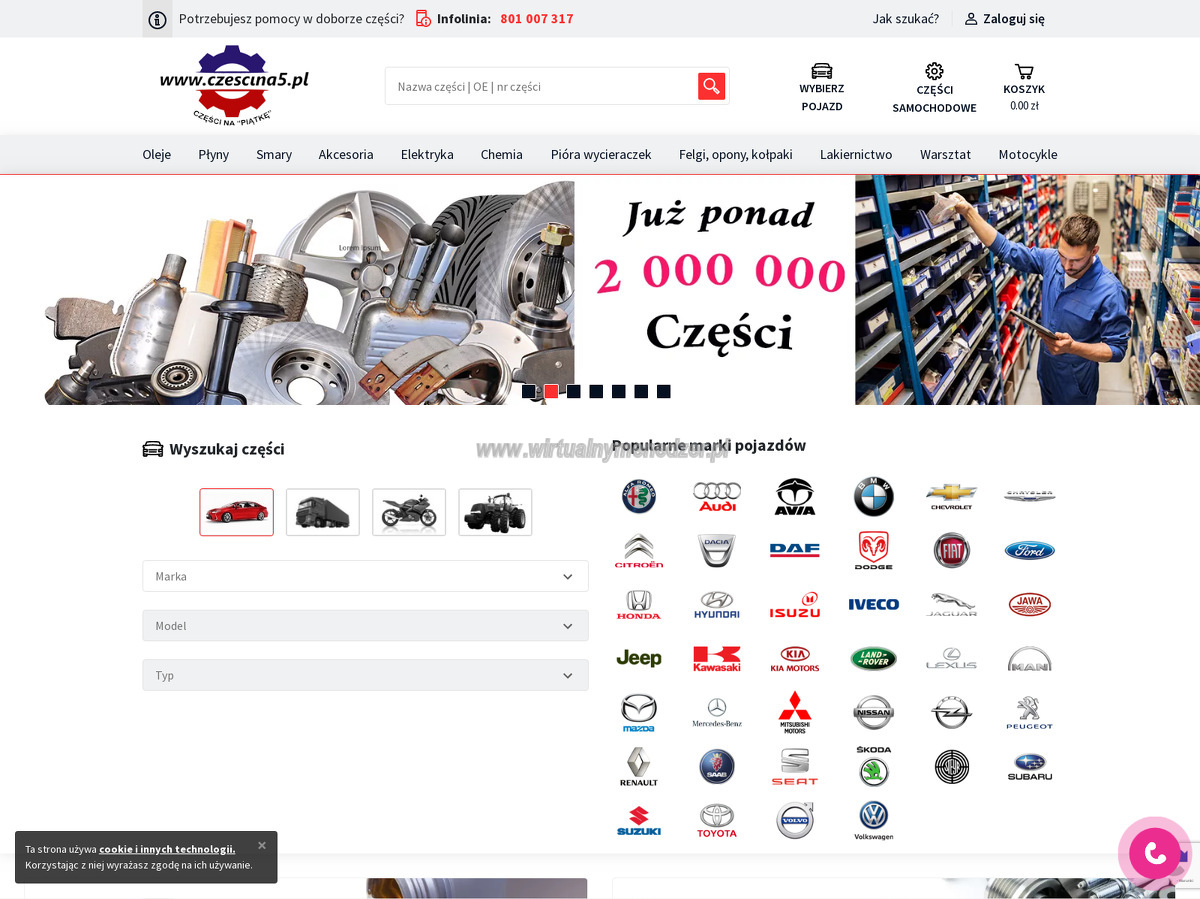Viewport: 1200px width, 899px height.
Task: Select the truck vehicle type
Action: [x=322, y=512]
